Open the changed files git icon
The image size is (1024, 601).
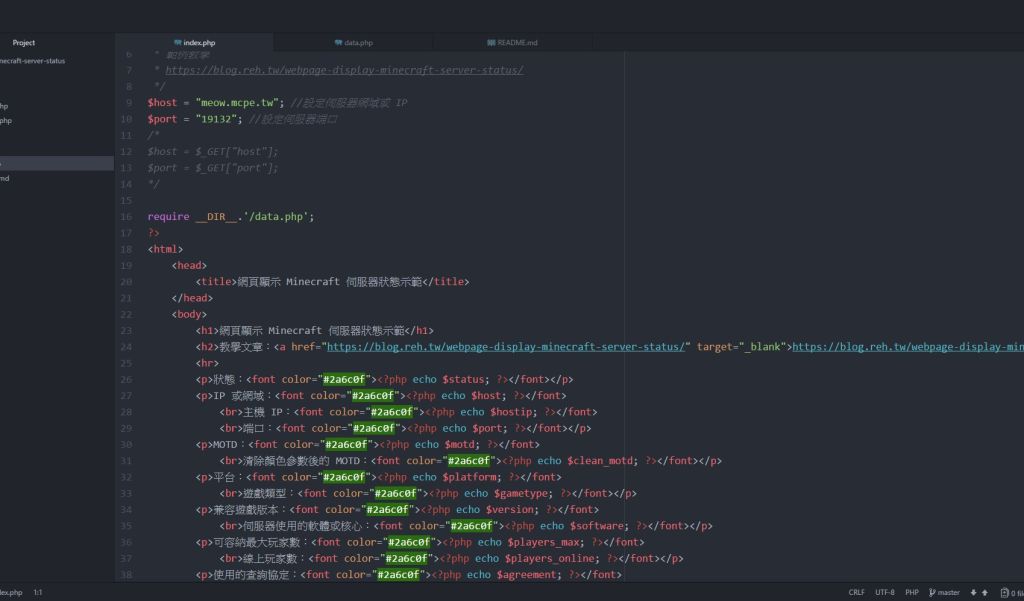click(x=1005, y=593)
